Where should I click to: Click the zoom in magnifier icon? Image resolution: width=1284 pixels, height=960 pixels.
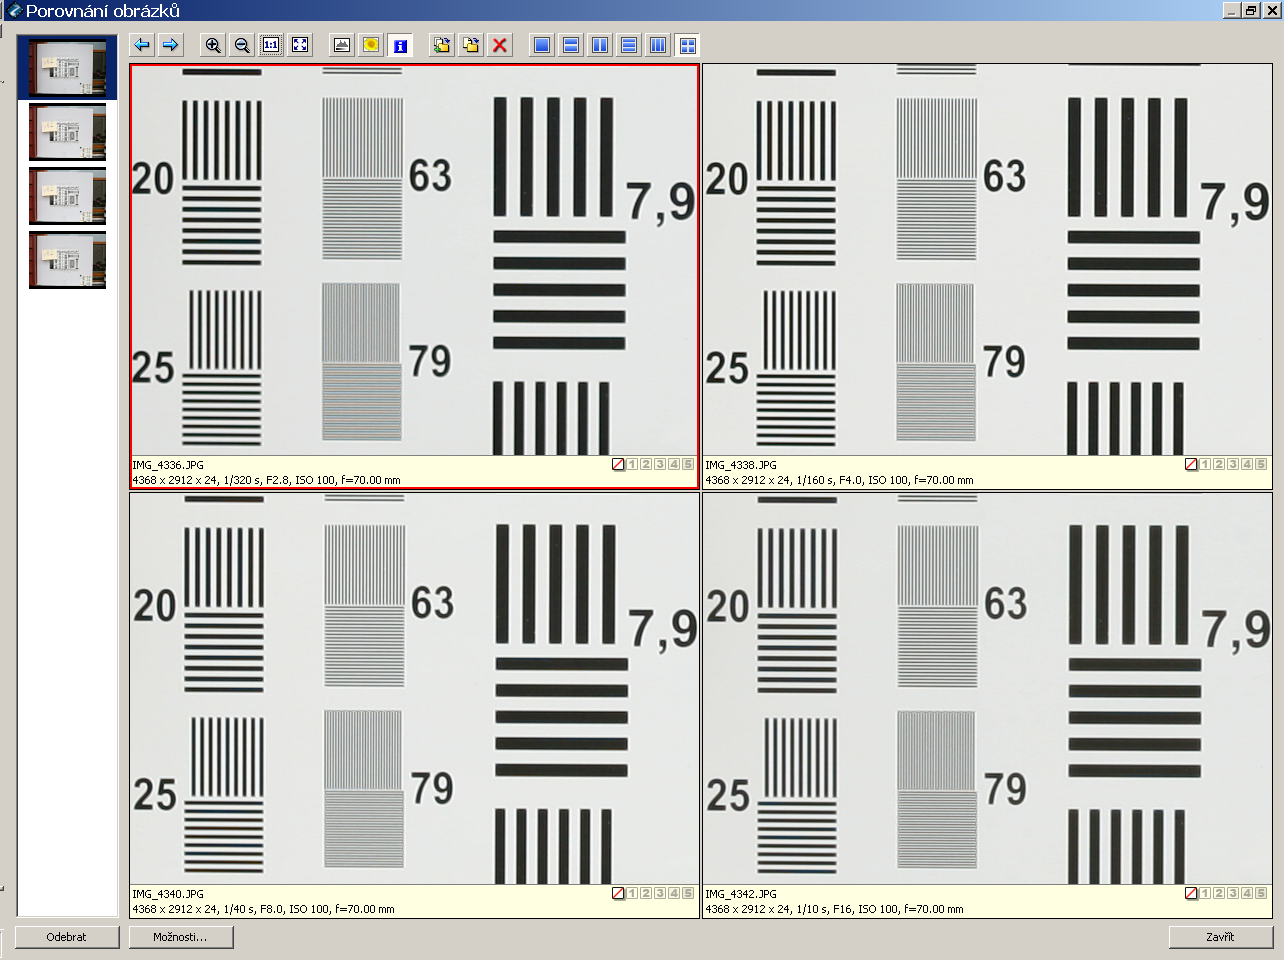click(213, 45)
